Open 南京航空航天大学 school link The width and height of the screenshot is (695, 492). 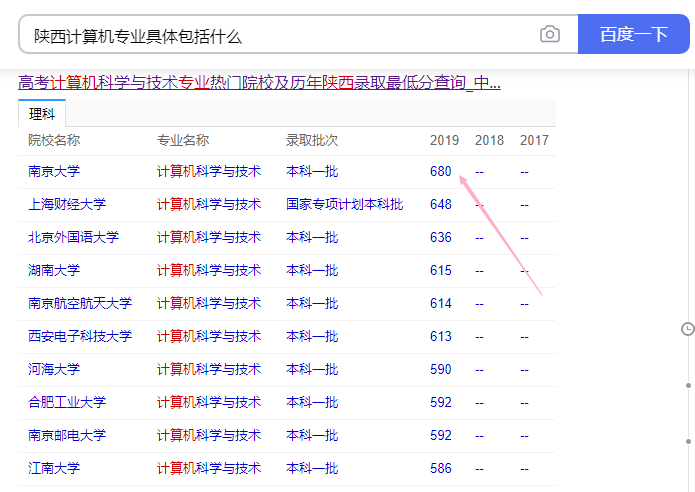[80, 303]
